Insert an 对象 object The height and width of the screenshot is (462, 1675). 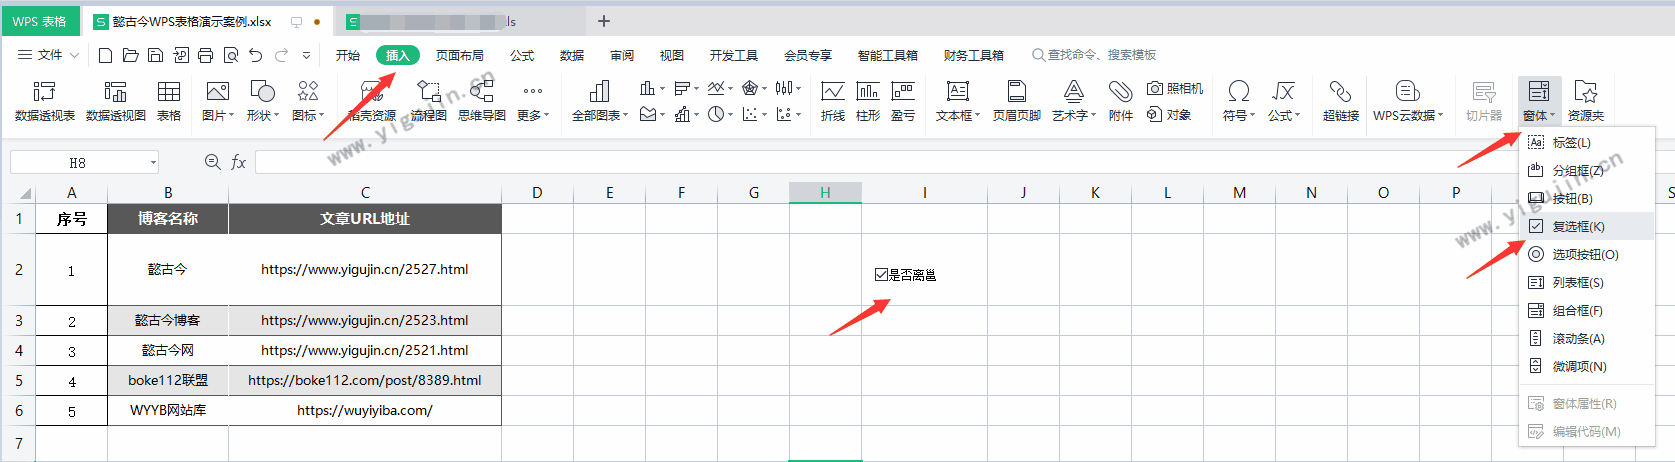pos(1169,115)
